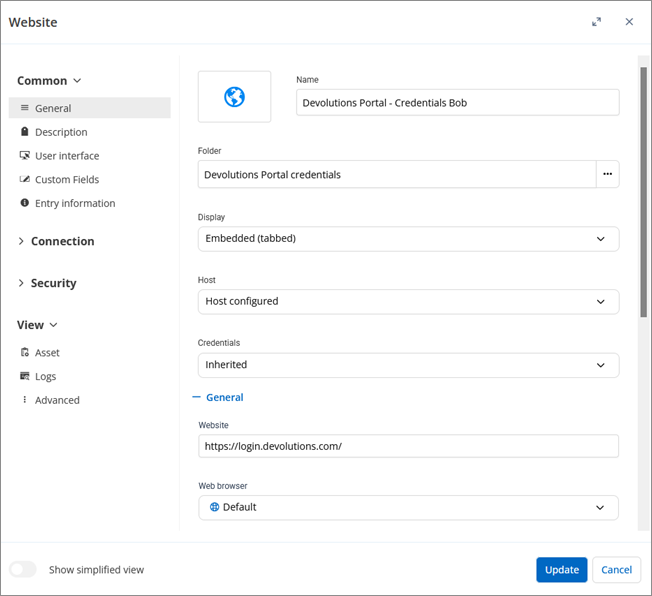Image resolution: width=652 pixels, height=596 pixels.
Task: Click the Folder text field
Action: coord(397,174)
